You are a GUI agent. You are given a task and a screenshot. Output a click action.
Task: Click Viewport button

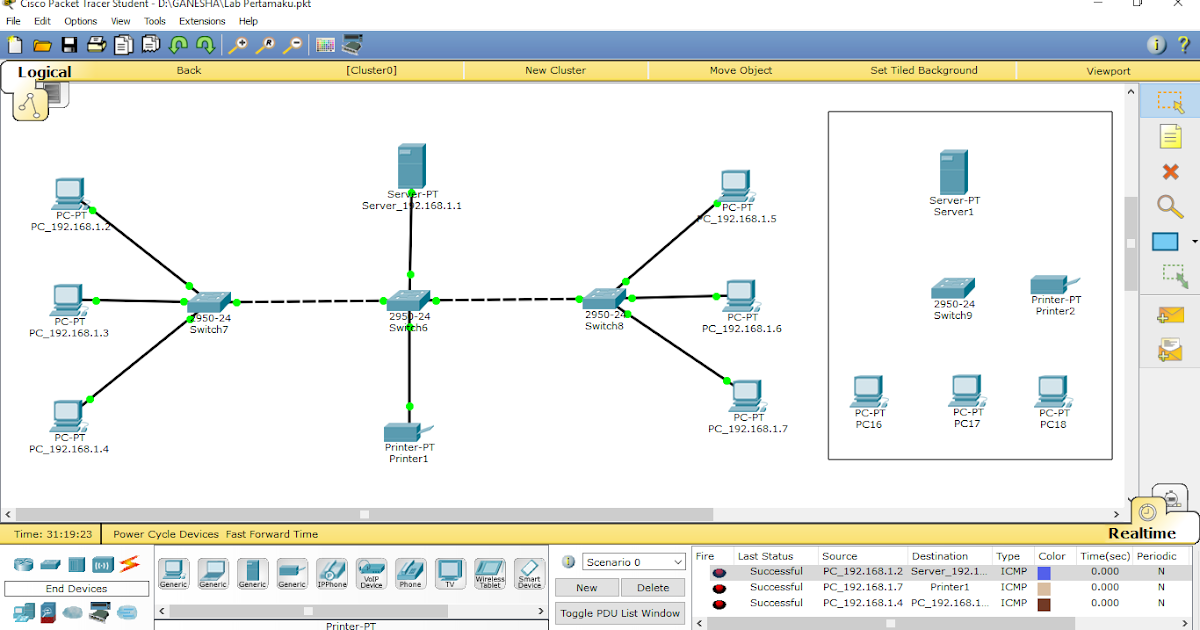tap(1108, 71)
